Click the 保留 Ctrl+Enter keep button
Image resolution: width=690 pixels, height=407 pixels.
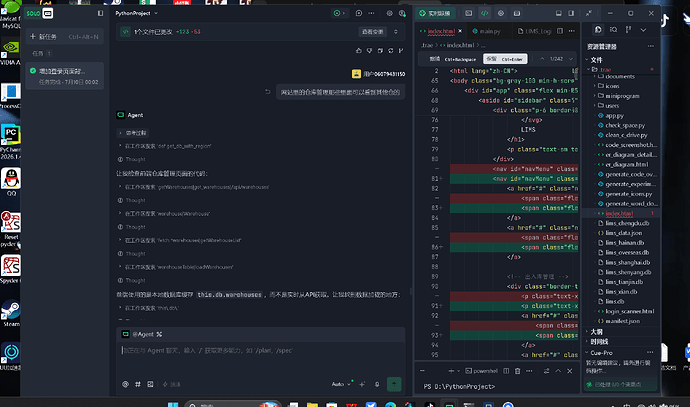tap(505, 59)
